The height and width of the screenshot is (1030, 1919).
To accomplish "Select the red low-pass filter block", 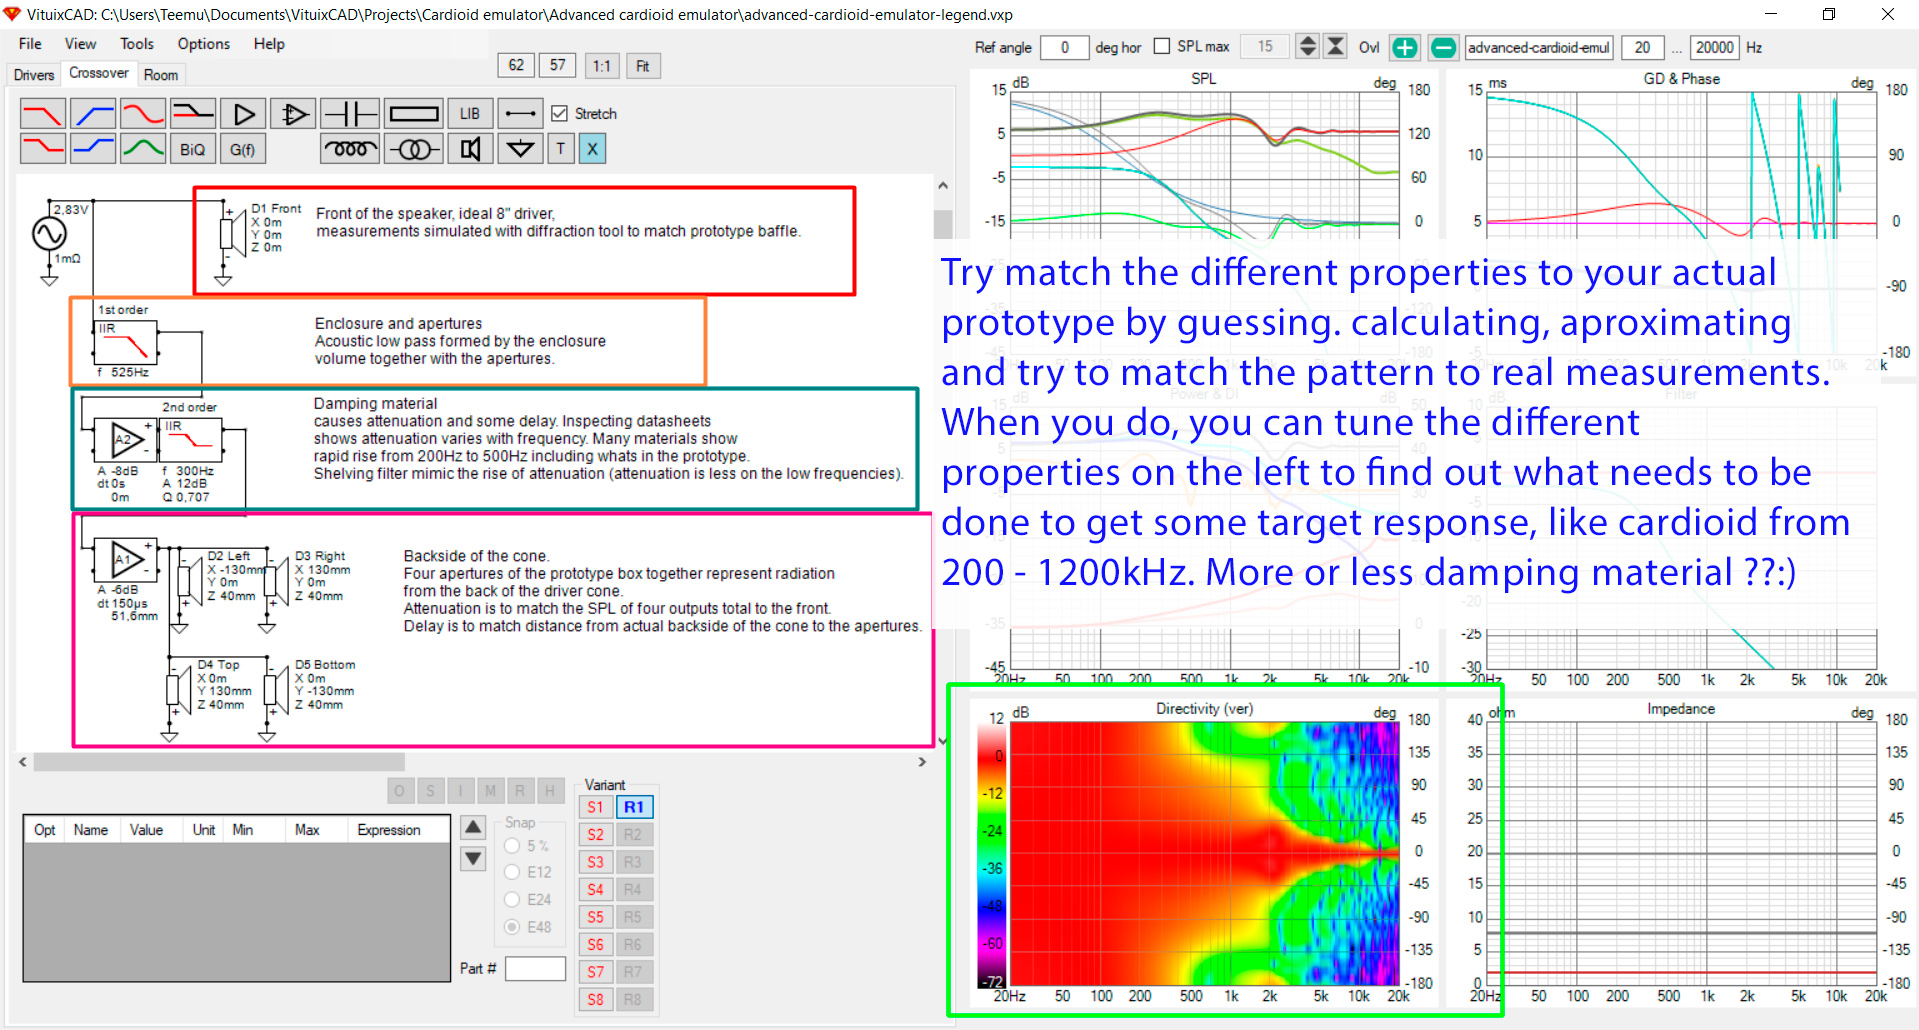I will click(x=43, y=114).
